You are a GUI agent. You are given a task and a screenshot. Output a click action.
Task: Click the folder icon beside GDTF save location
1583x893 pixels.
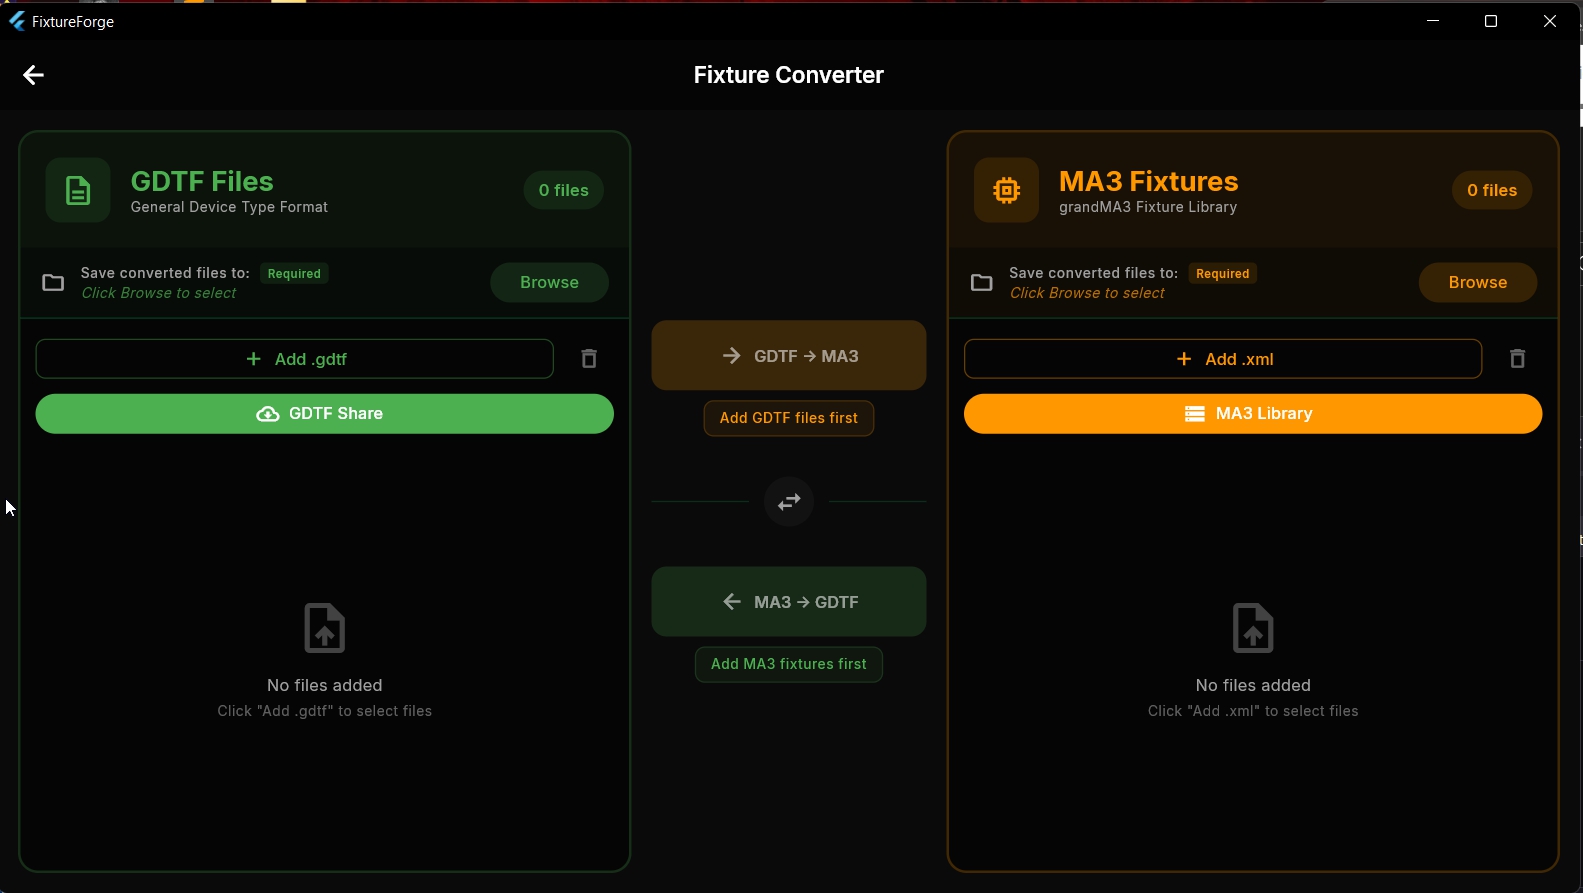coord(53,282)
